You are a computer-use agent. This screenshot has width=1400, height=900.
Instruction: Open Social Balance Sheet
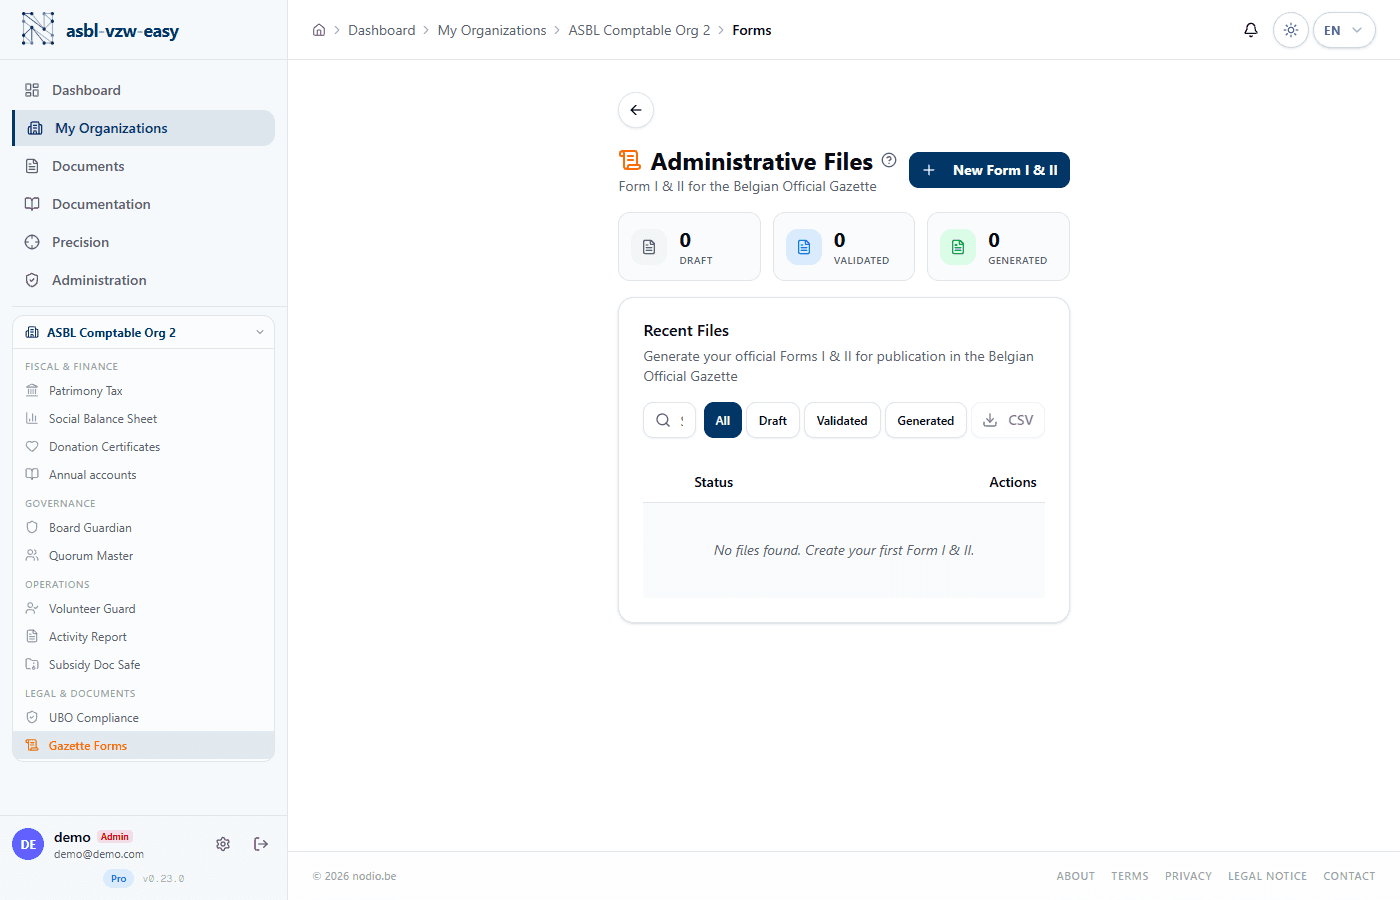(144, 419)
